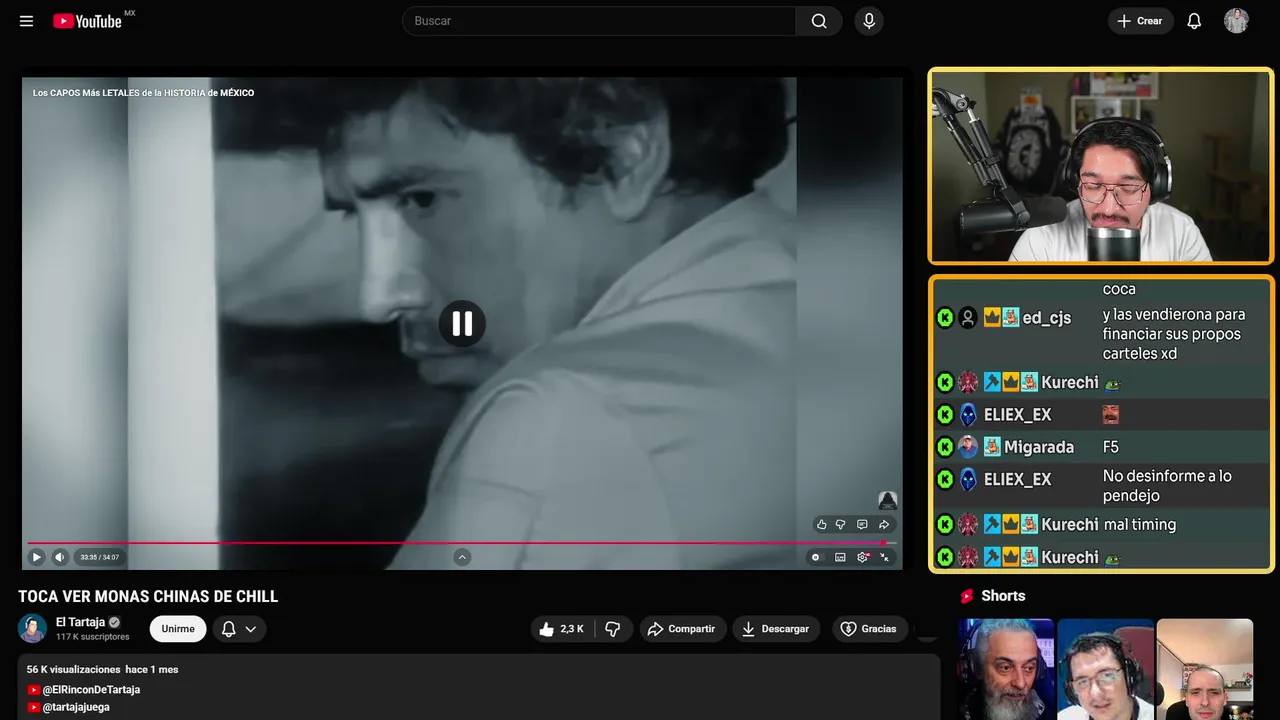Click the streamer webcam overlay
Image resolution: width=1280 pixels, height=720 pixels.
(x=1101, y=166)
